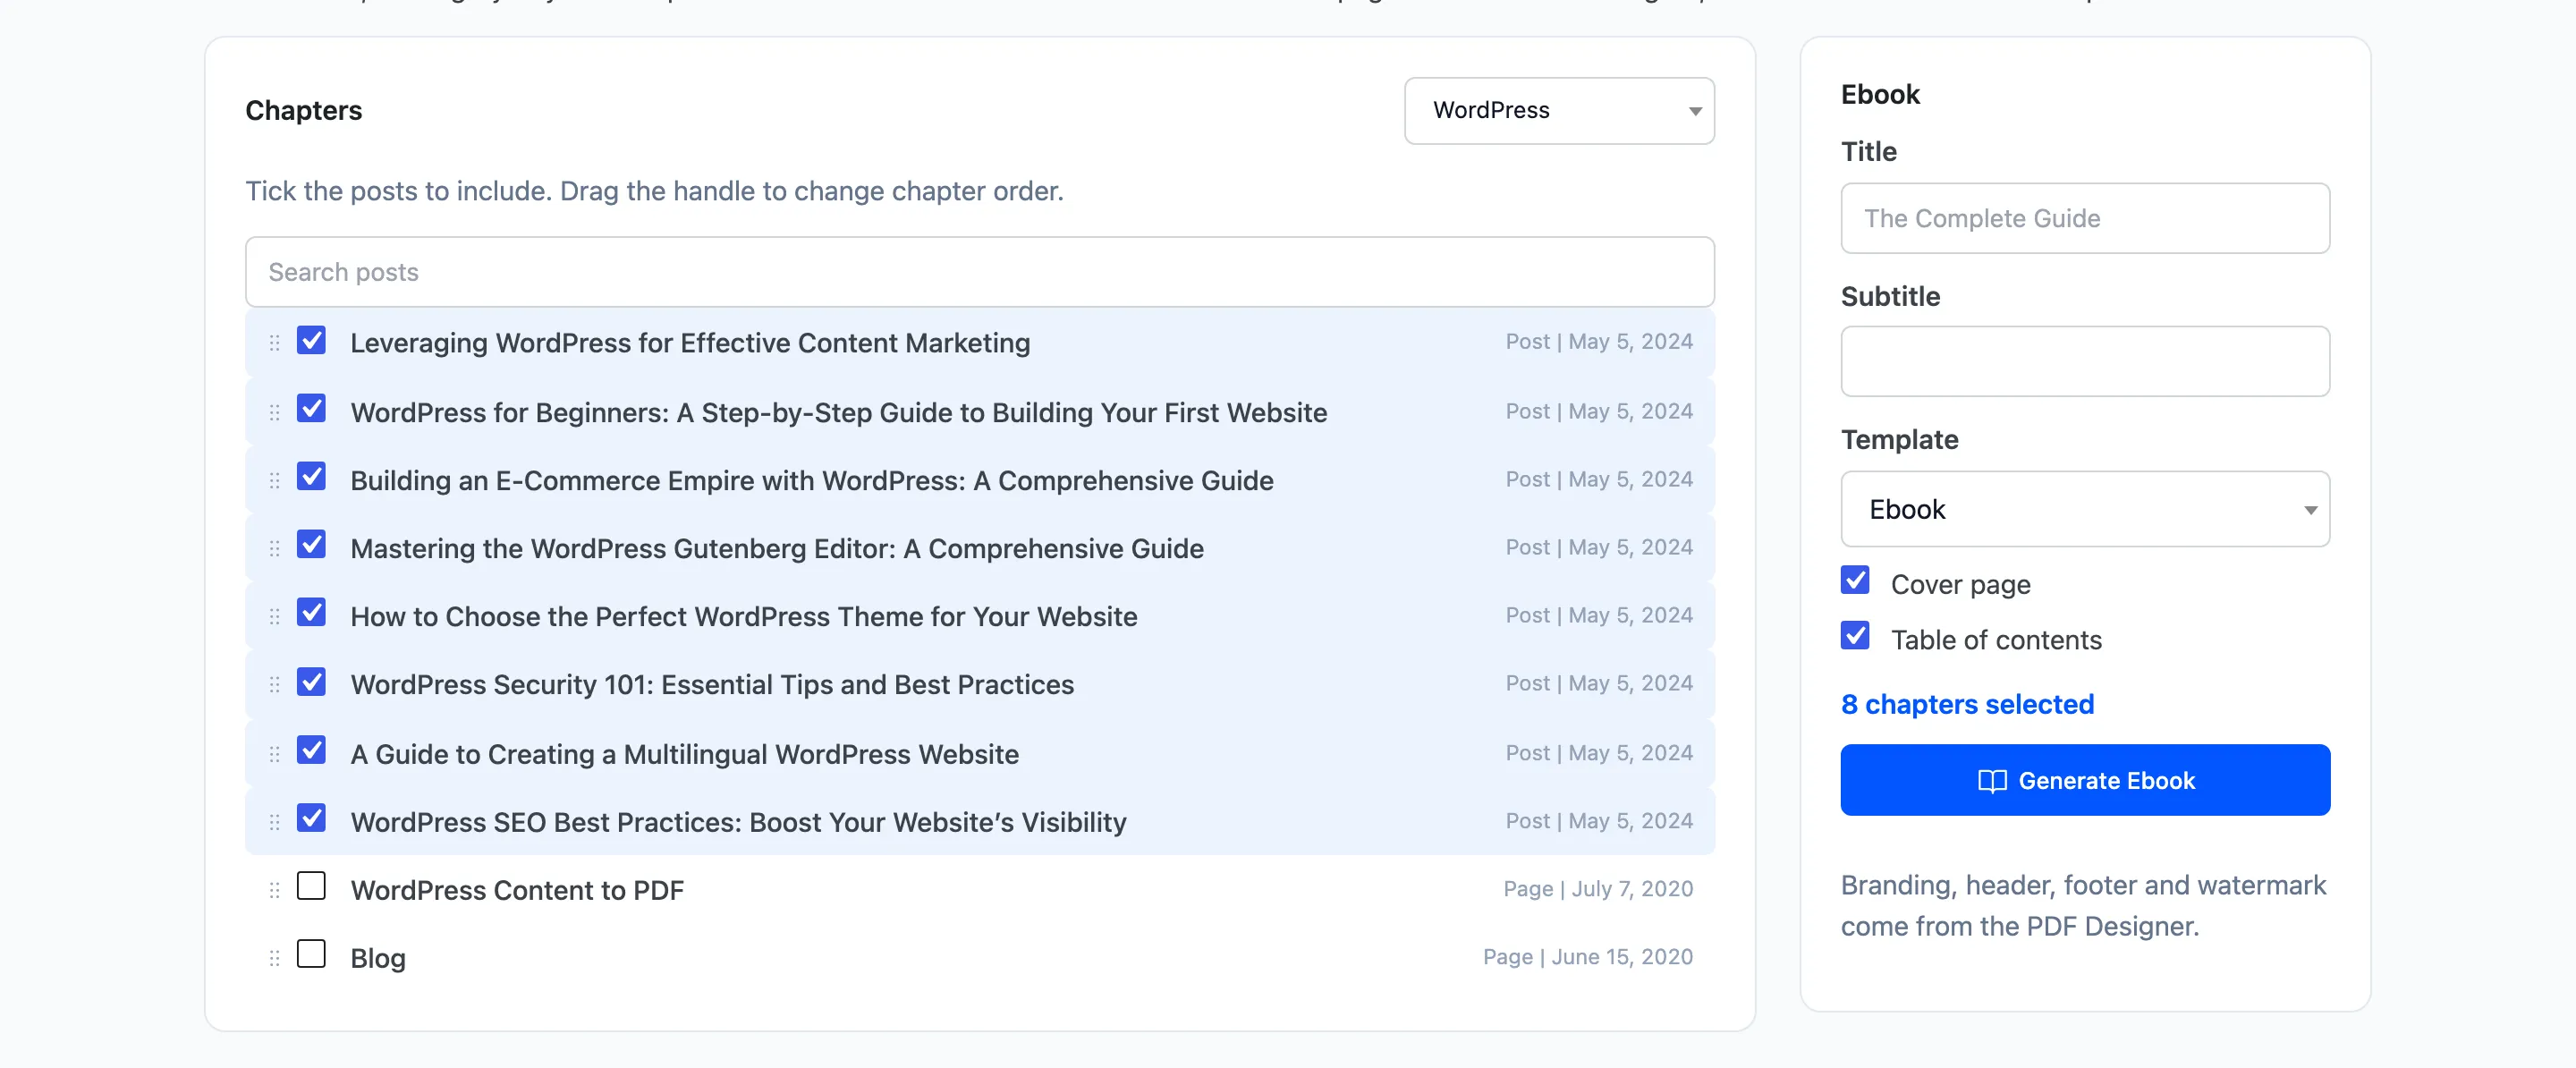This screenshot has height=1068, width=2576.
Task: Click drag handle for Leveraging WordPress post
Action: coord(274,343)
